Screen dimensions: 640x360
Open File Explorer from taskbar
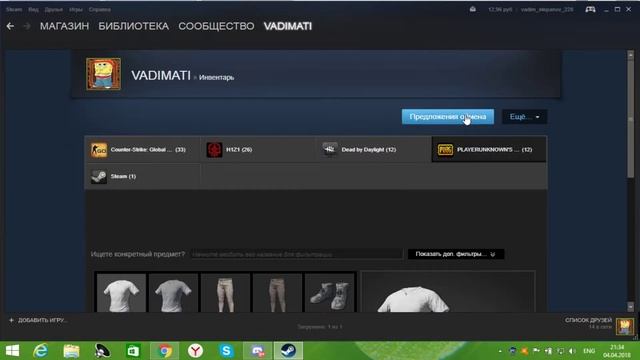tap(71, 351)
